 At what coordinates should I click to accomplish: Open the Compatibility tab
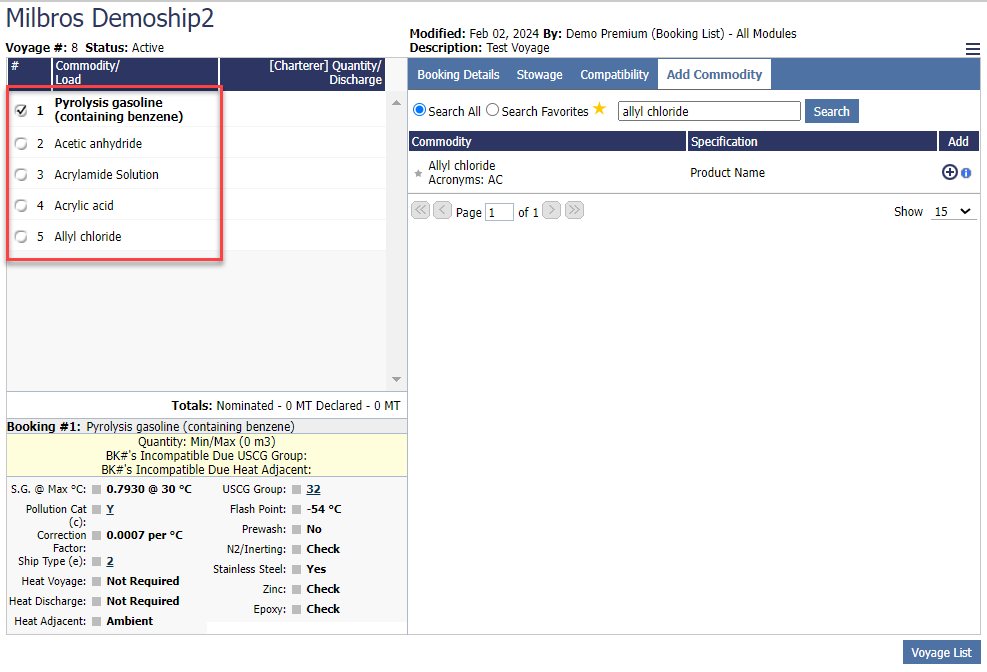[614, 75]
